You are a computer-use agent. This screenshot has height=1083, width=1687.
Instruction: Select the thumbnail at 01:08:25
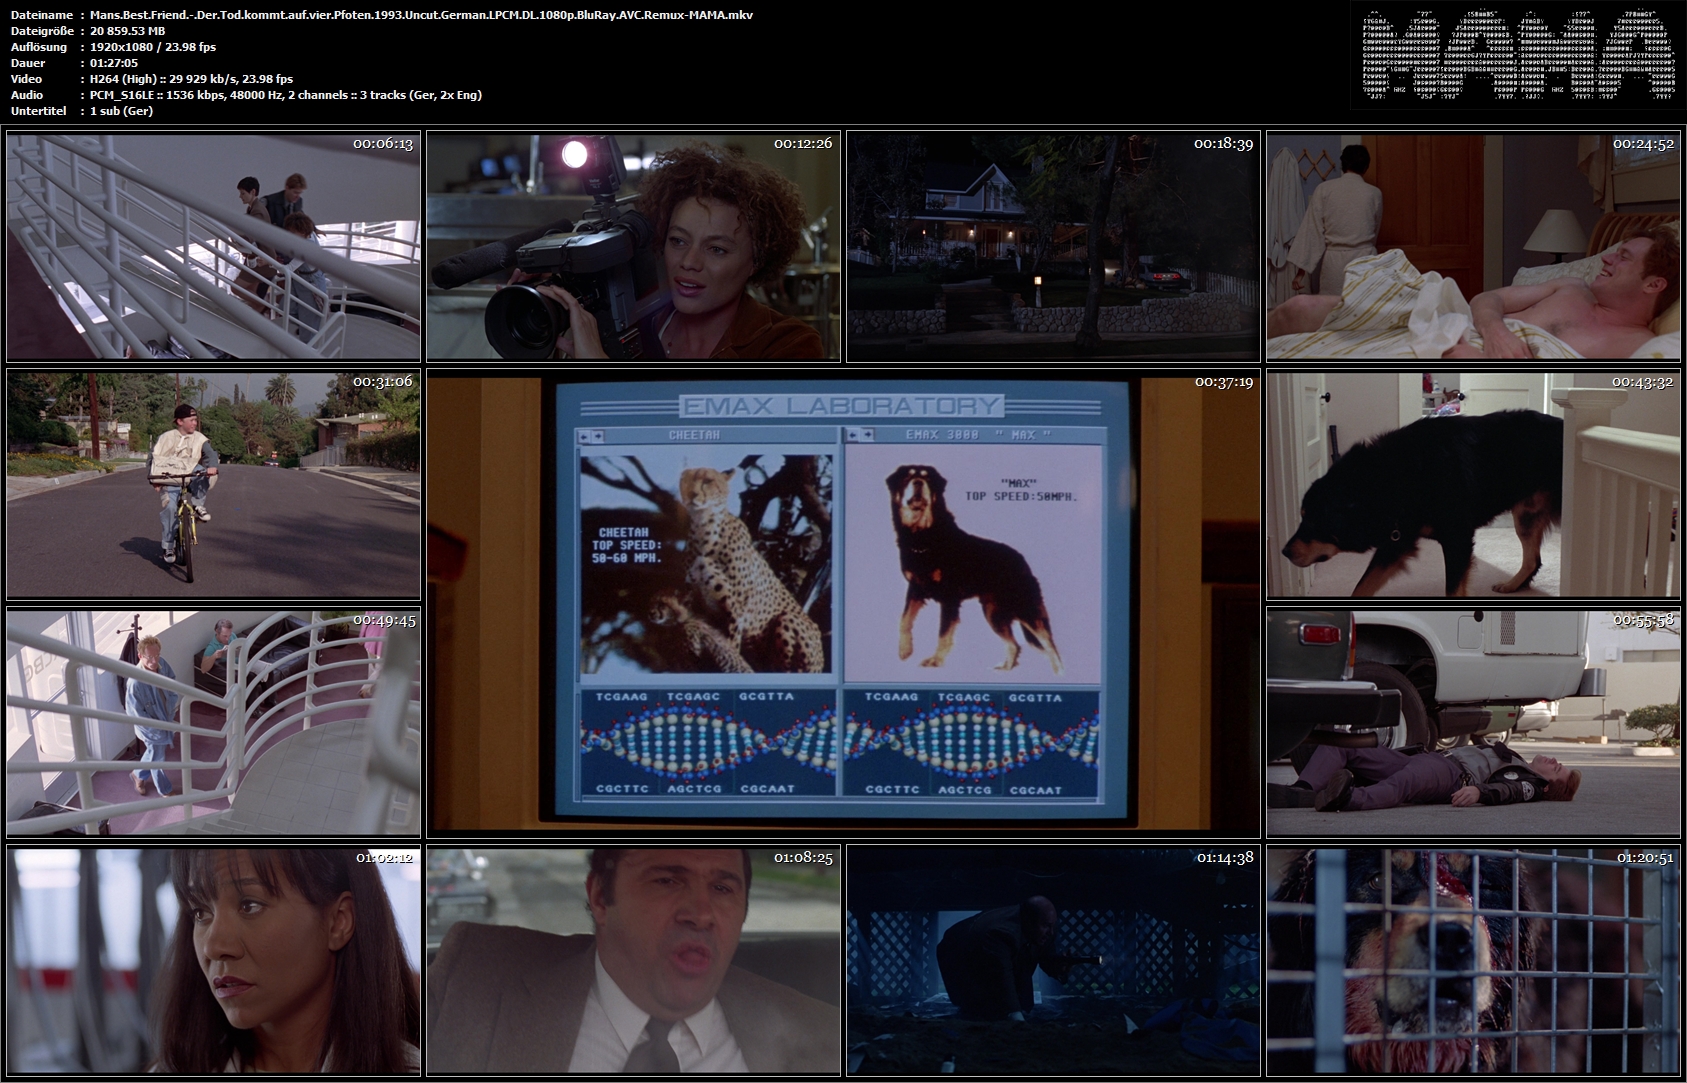coord(633,961)
